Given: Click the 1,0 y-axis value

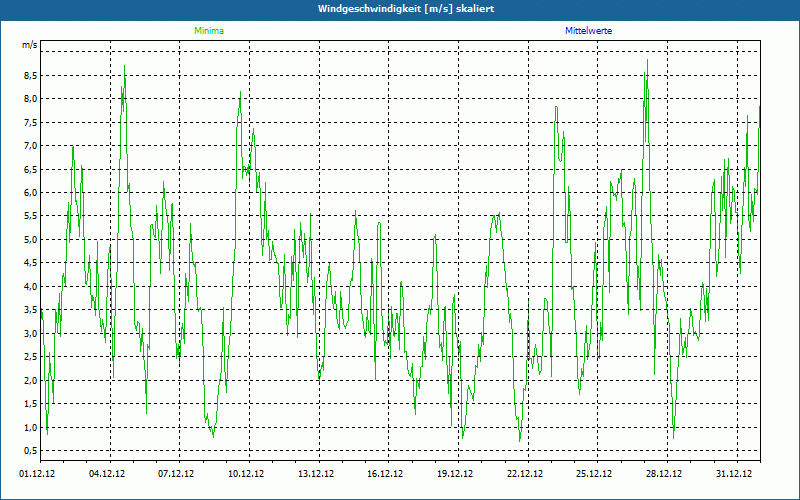Looking at the screenshot, I should (31, 428).
